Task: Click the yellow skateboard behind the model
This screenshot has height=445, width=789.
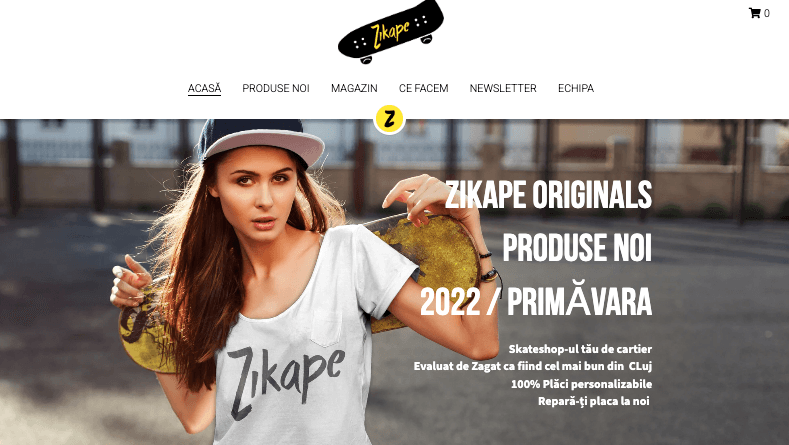Action: [x=428, y=269]
